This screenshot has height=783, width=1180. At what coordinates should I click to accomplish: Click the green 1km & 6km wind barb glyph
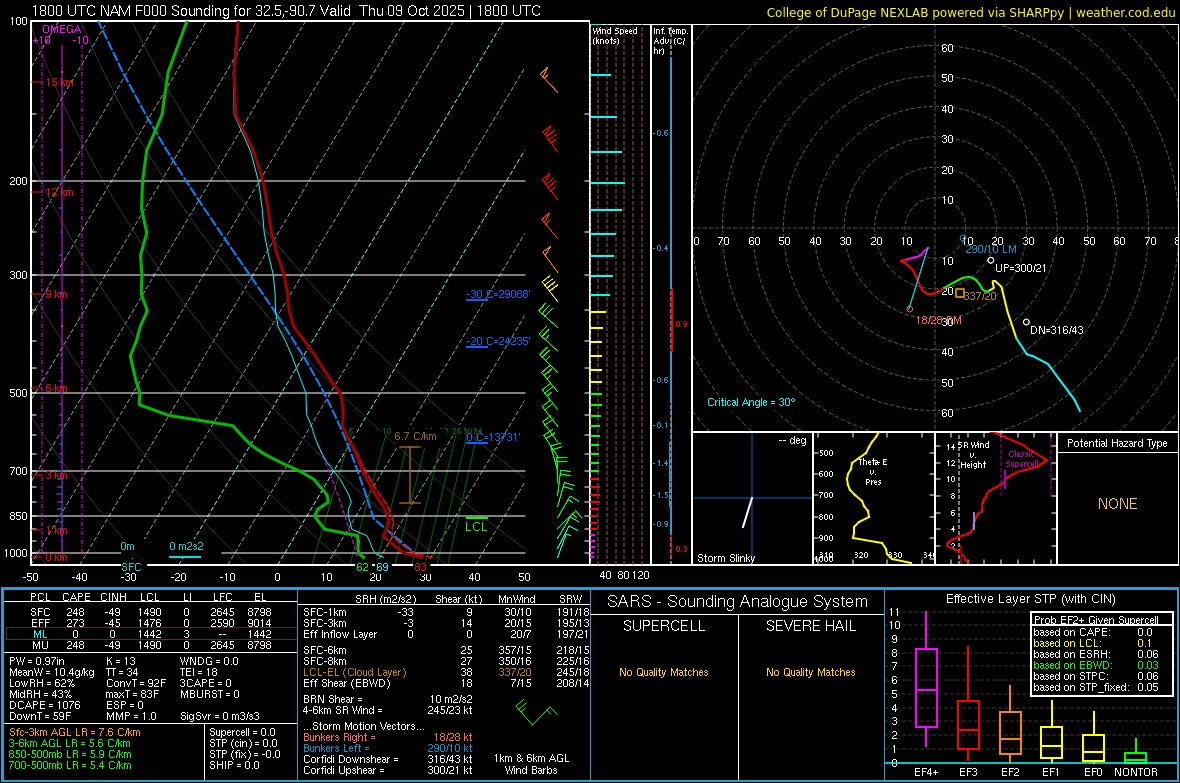tap(536, 712)
